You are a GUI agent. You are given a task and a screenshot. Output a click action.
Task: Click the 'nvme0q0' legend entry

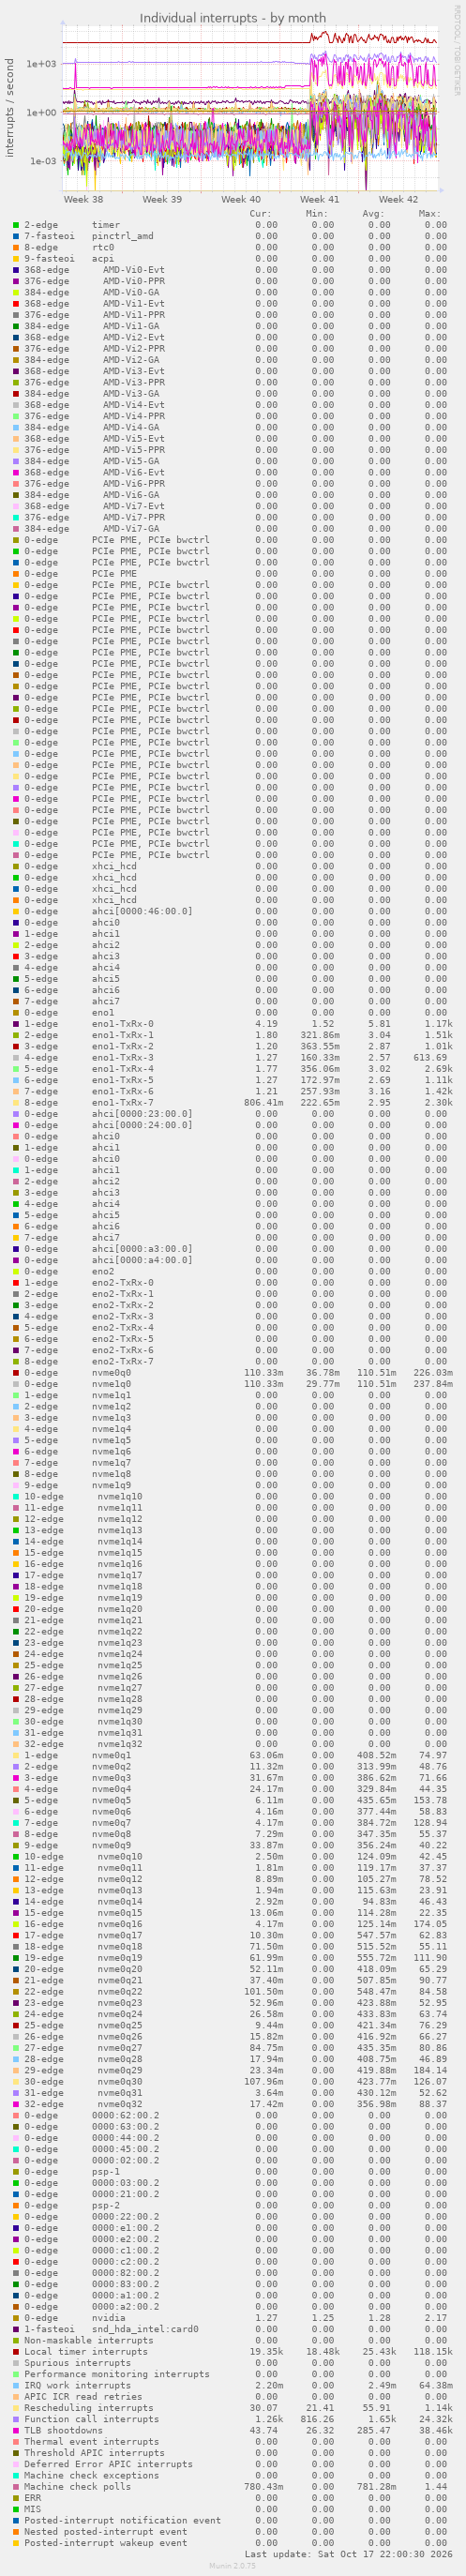[x=111, y=1372]
